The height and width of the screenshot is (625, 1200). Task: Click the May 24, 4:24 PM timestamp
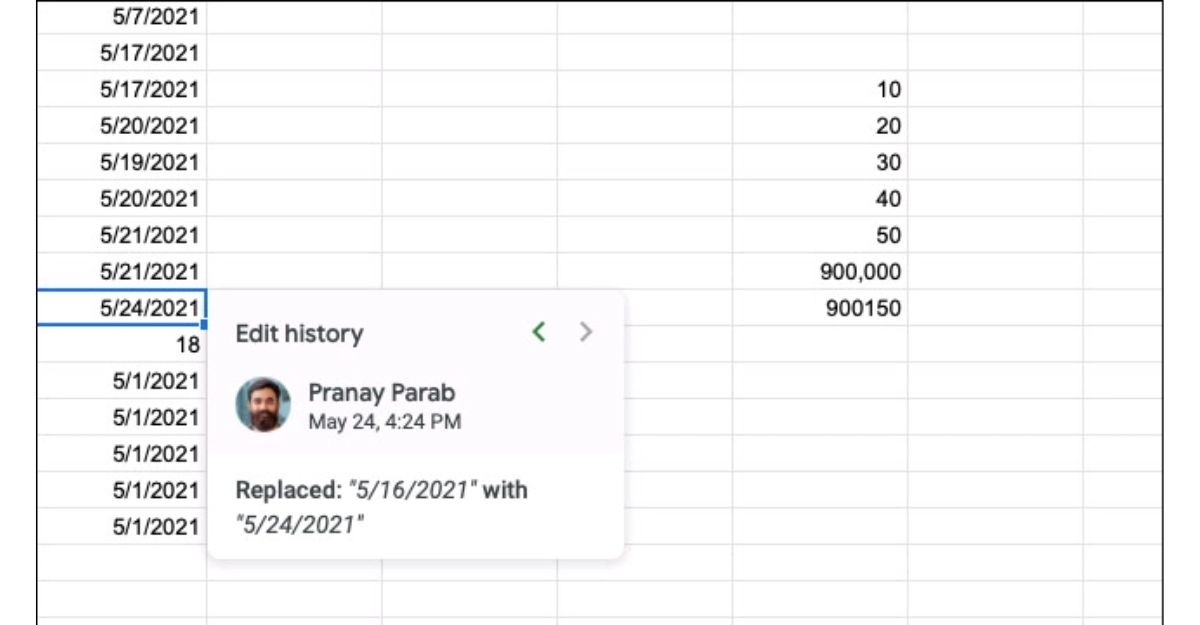[x=384, y=422]
